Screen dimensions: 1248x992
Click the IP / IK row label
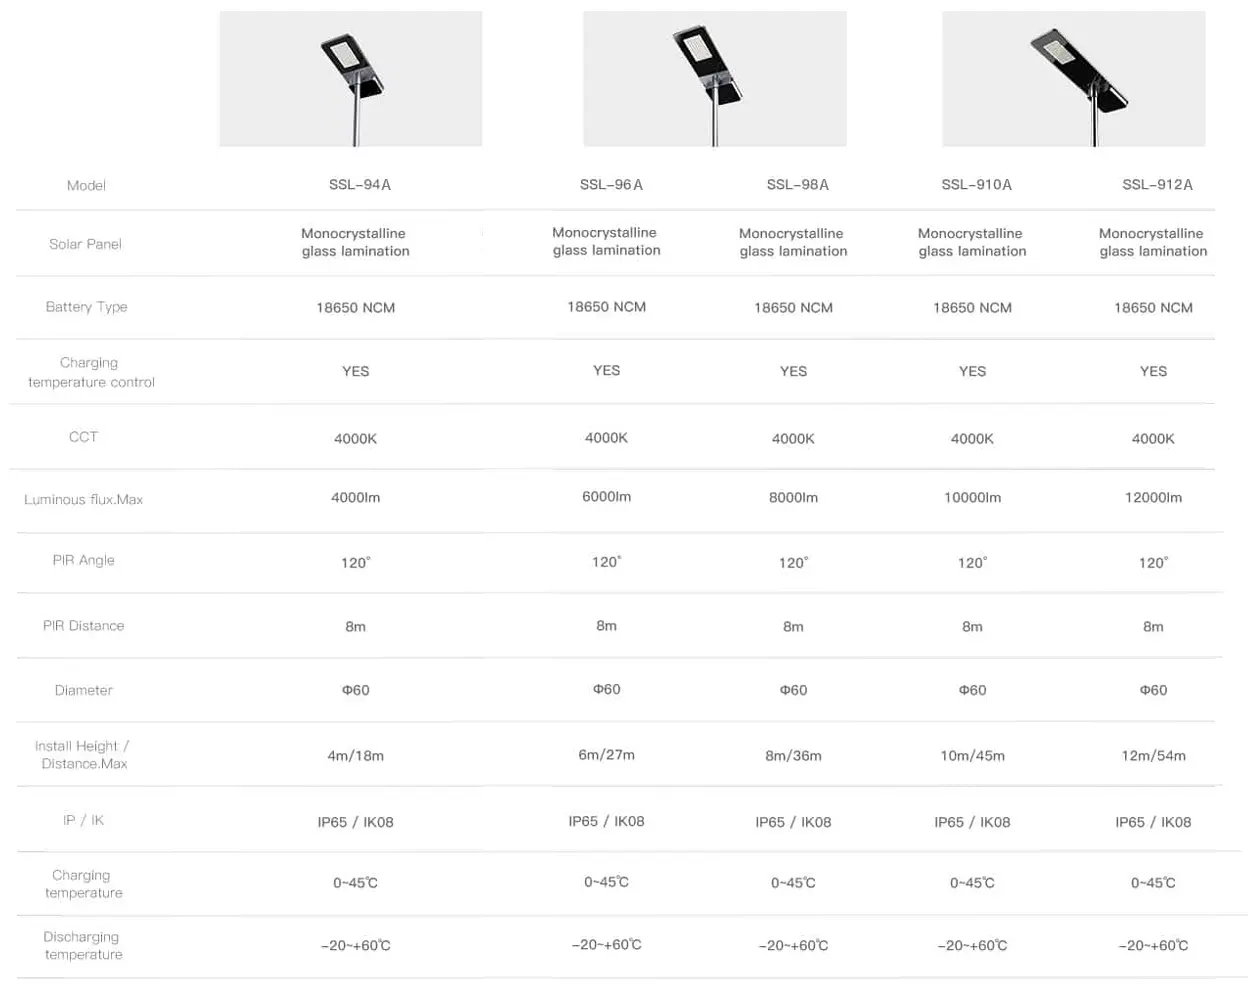click(83, 820)
